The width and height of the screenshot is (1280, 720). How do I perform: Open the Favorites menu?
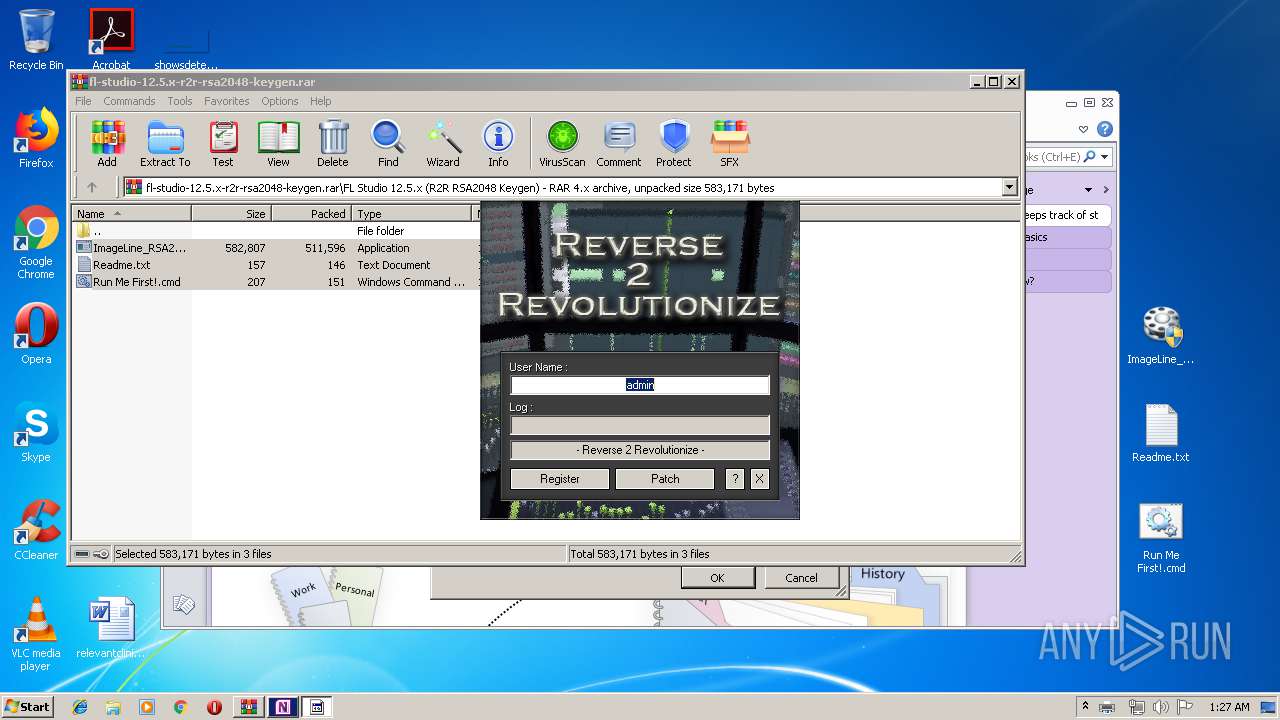[227, 101]
